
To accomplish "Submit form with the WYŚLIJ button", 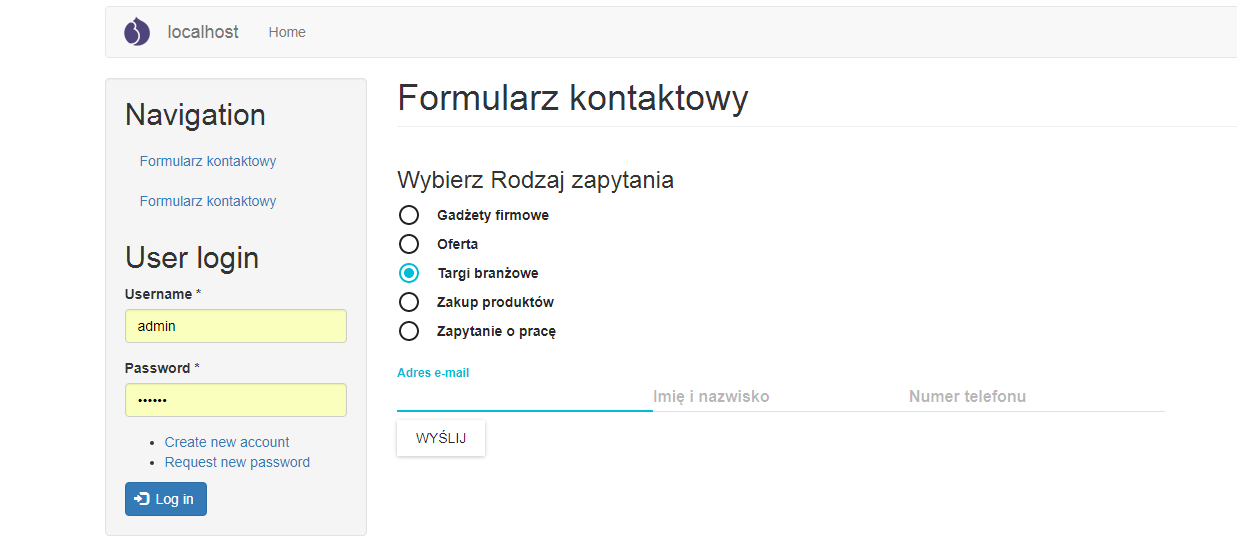I will [x=441, y=438].
